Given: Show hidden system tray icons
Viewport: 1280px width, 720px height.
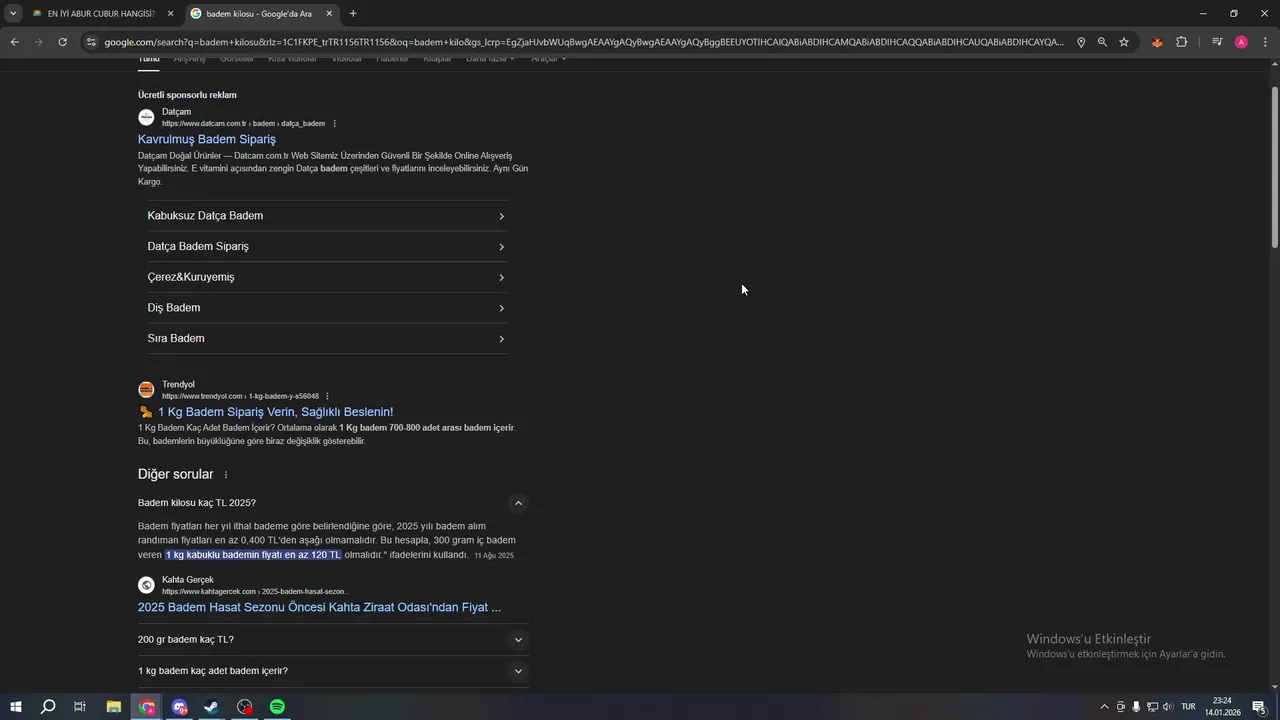Looking at the screenshot, I should click(x=1104, y=707).
